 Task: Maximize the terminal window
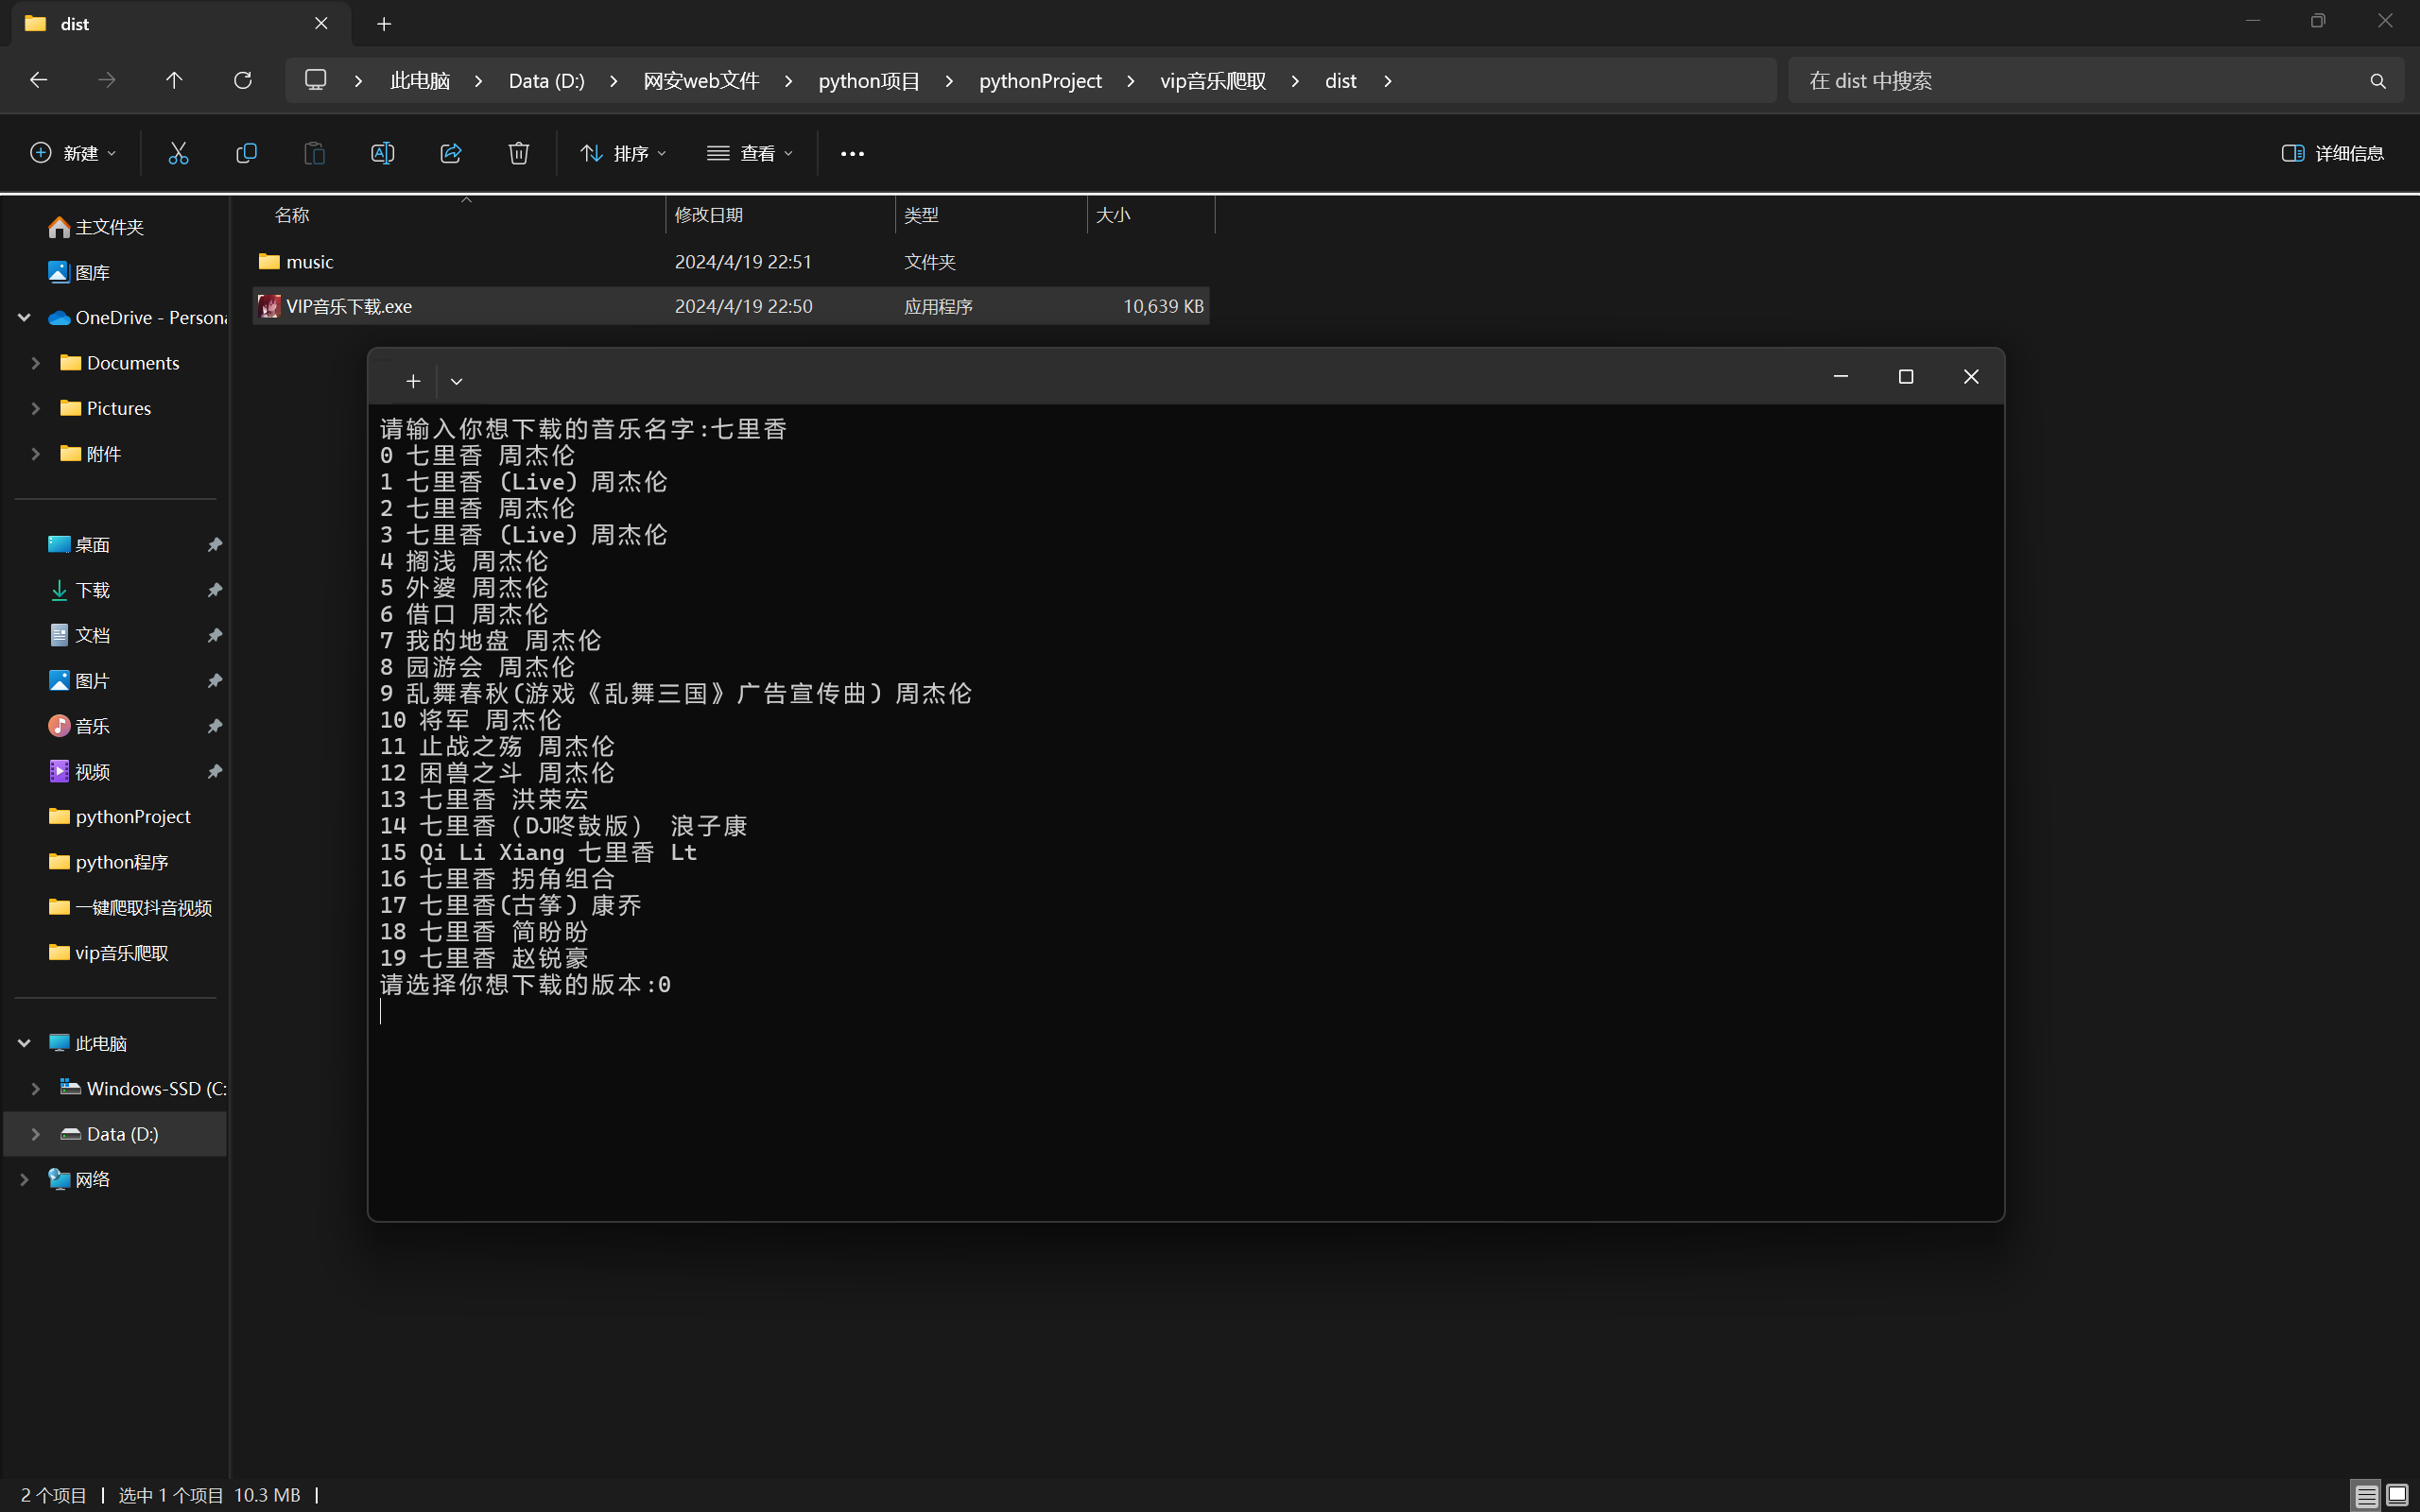click(x=1906, y=377)
